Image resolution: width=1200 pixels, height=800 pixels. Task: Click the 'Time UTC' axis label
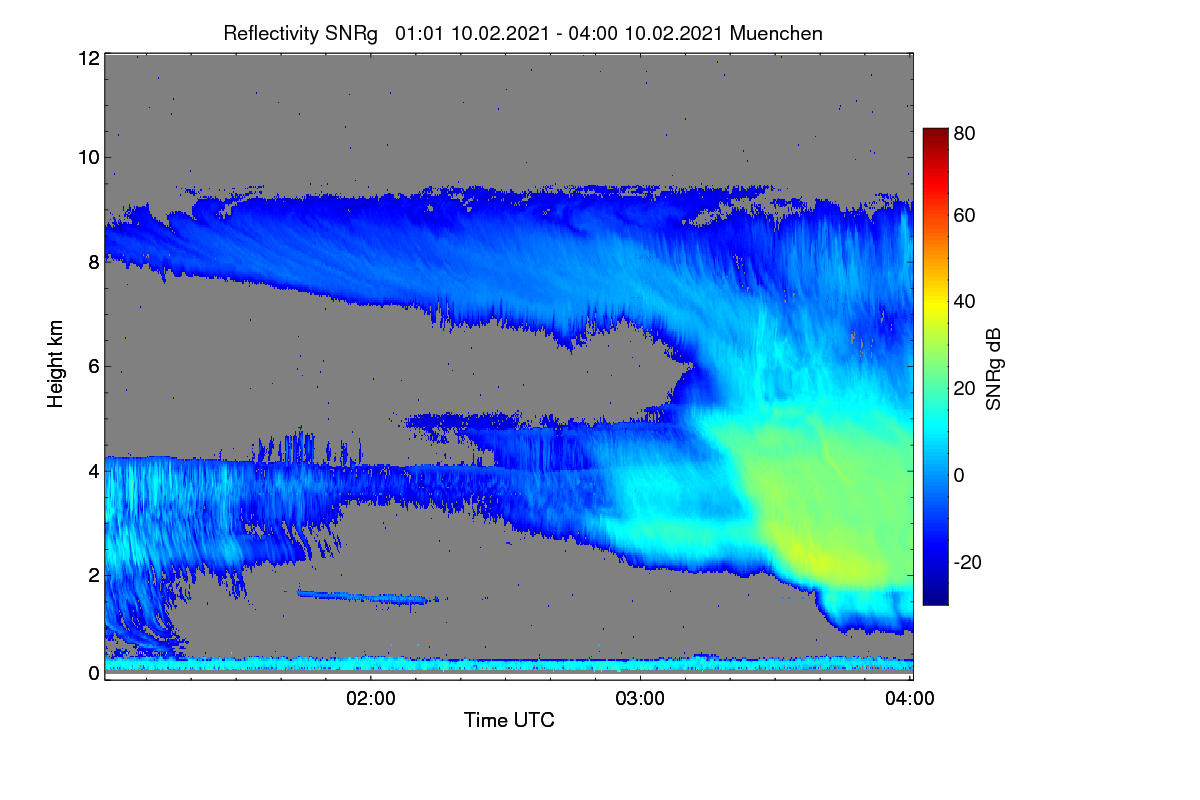509,720
